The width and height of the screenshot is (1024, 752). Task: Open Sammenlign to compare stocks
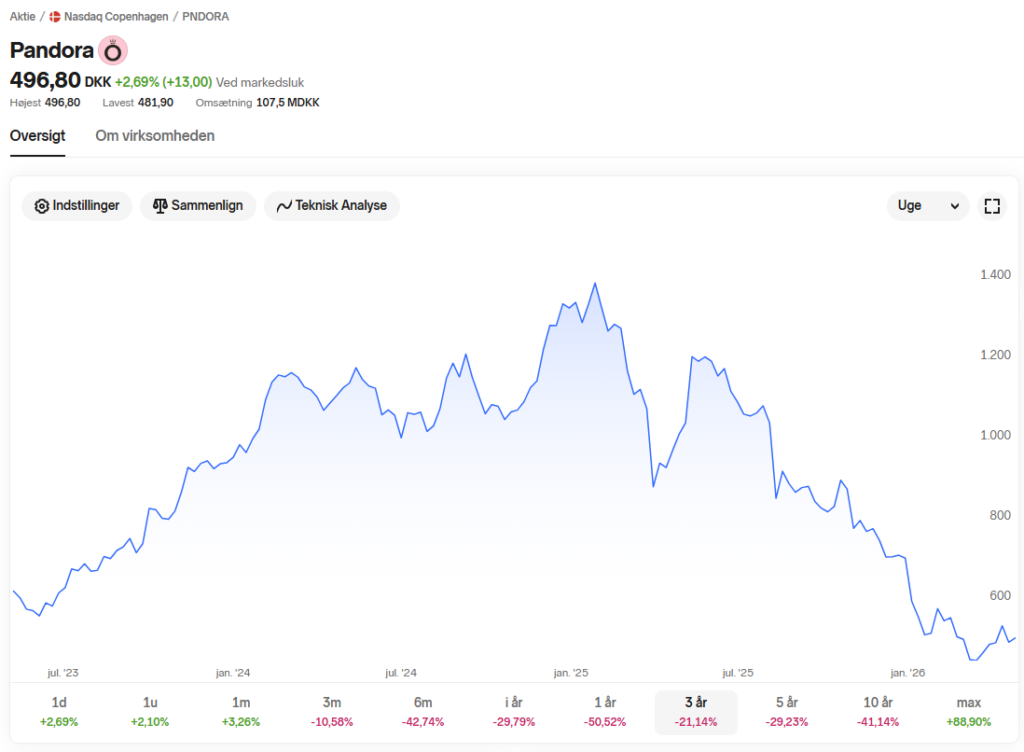coord(198,206)
